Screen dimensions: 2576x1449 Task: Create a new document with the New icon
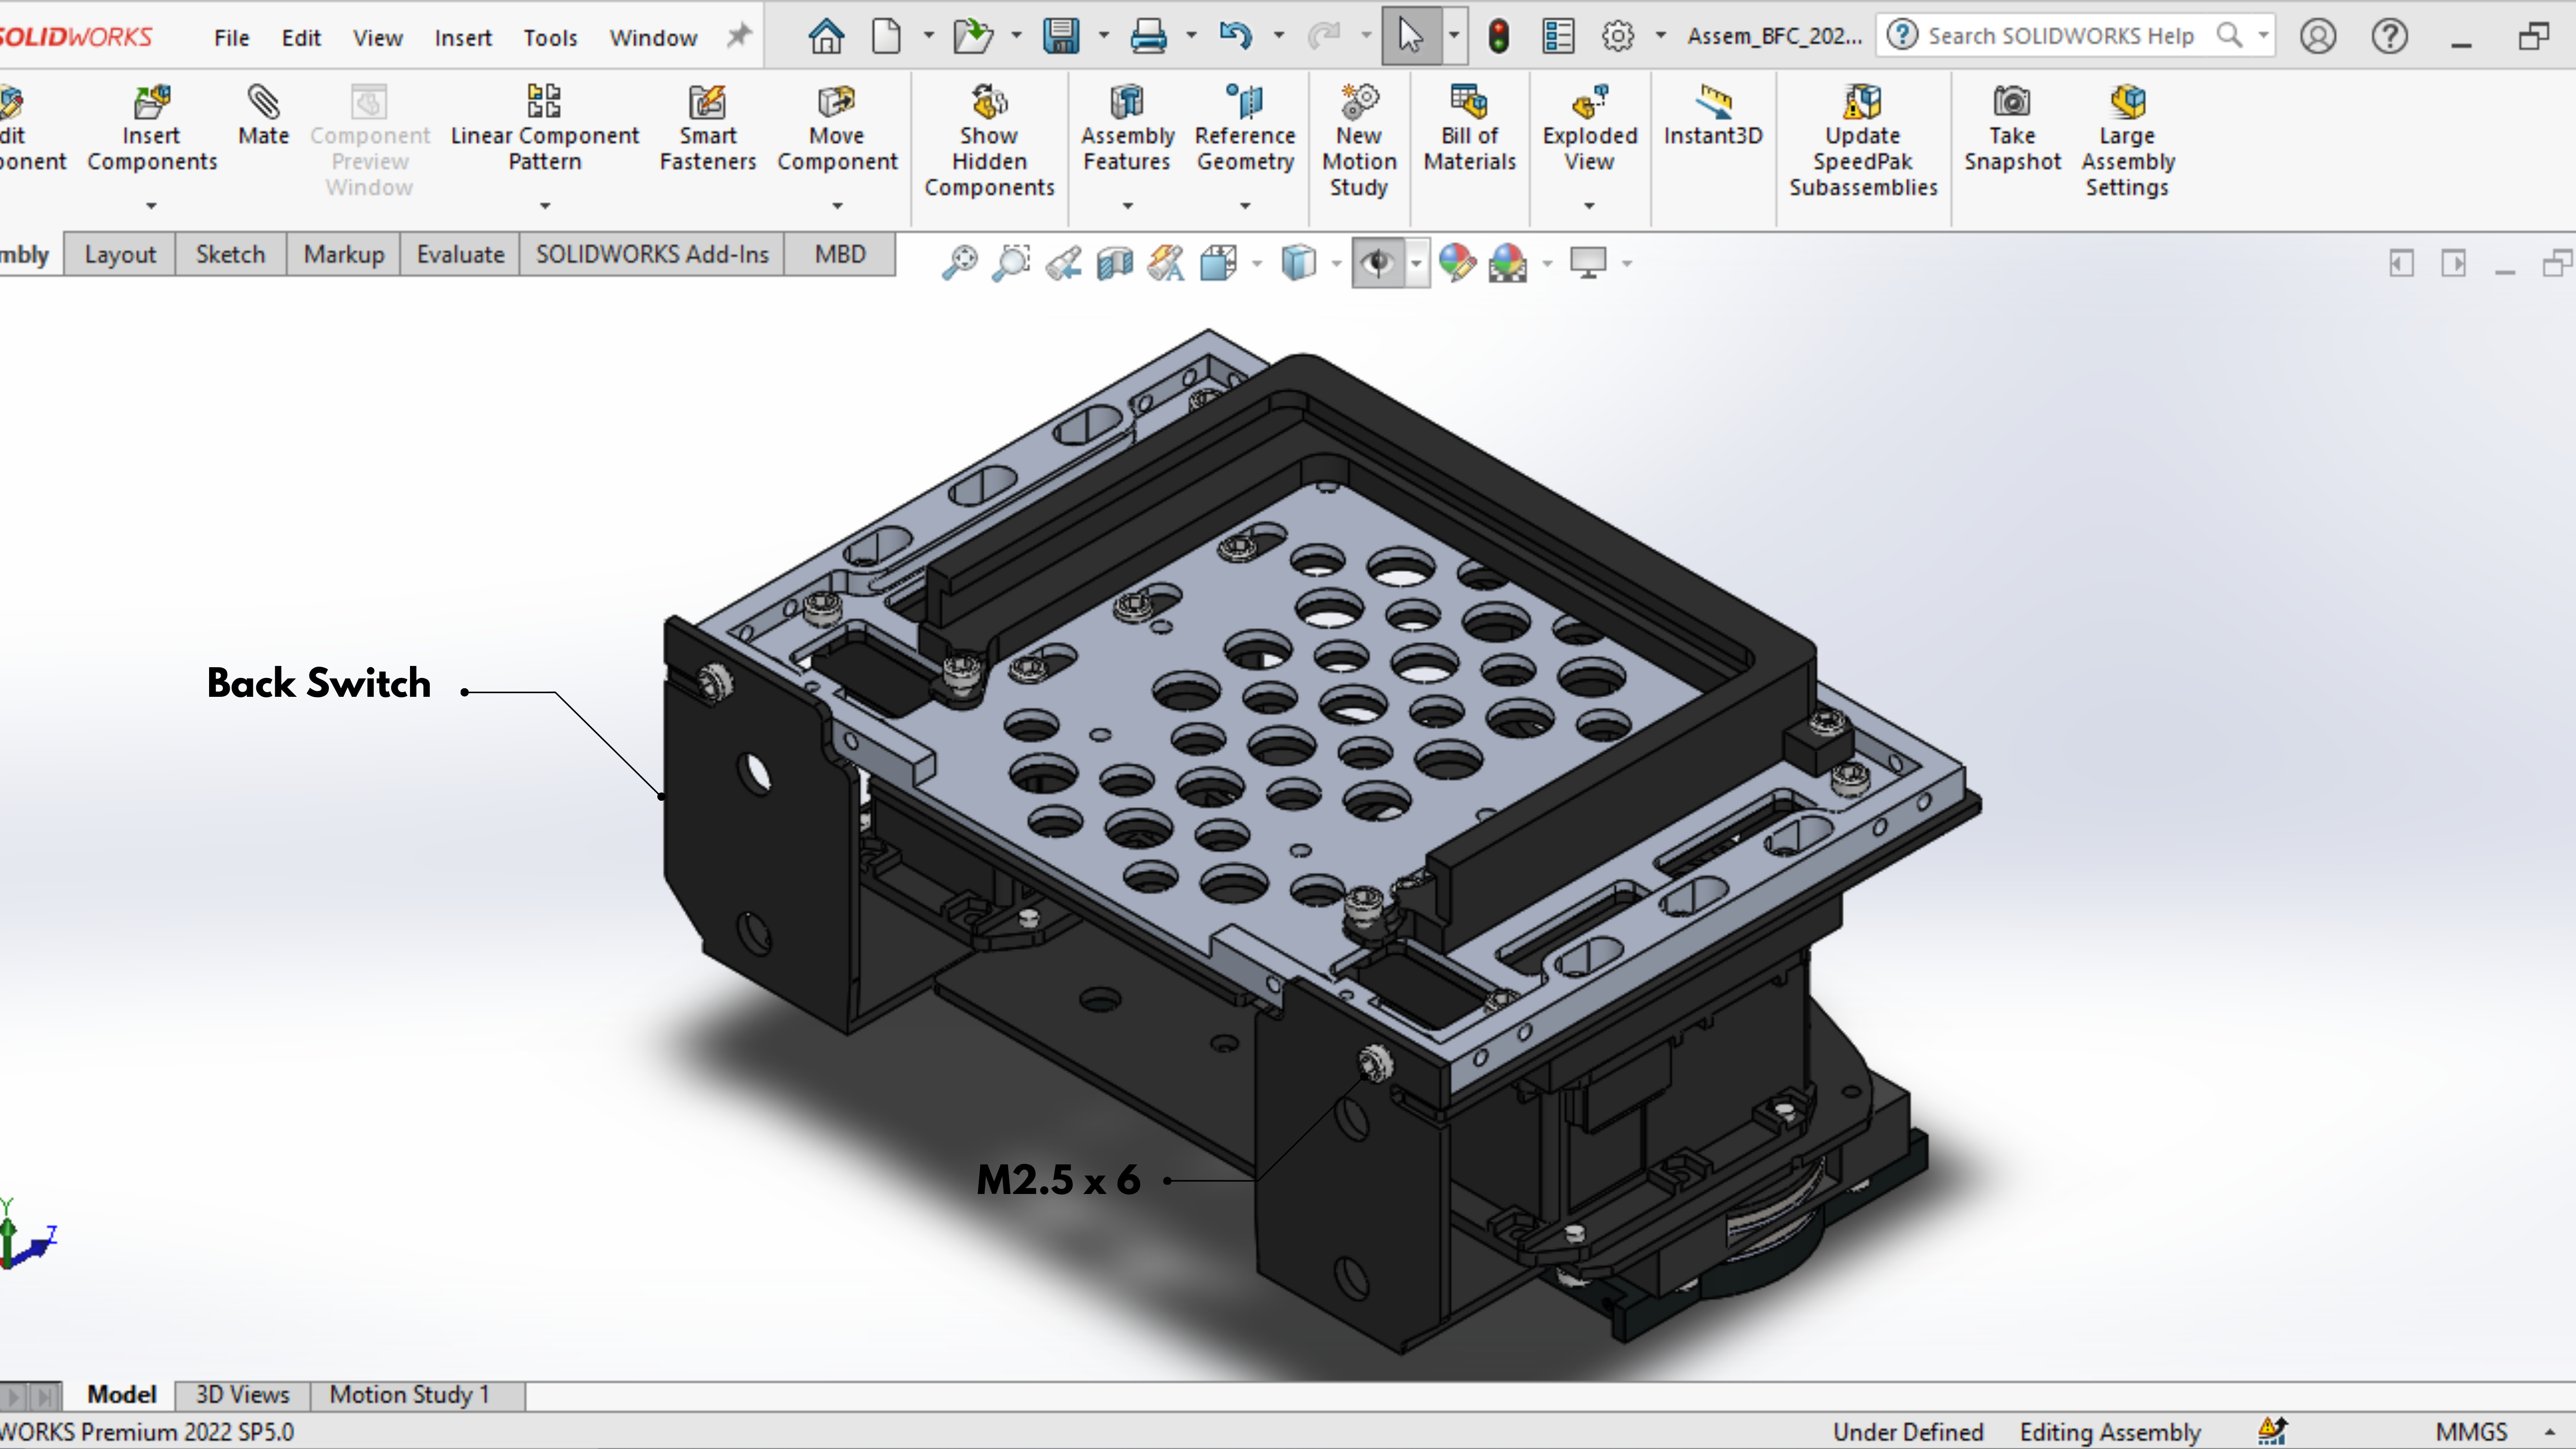tap(886, 36)
